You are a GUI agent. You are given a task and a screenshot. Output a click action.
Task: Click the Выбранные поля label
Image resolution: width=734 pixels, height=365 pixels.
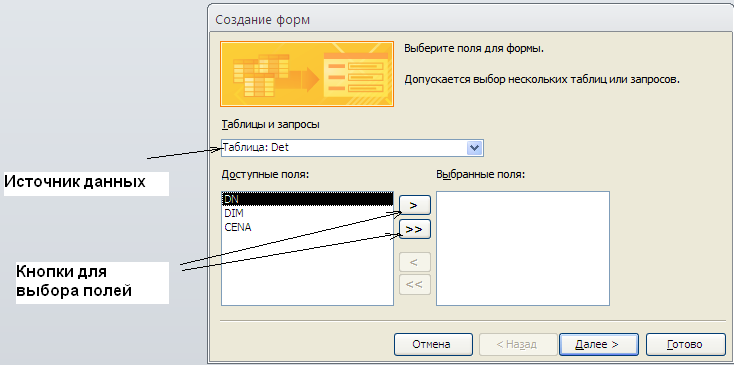(x=481, y=175)
